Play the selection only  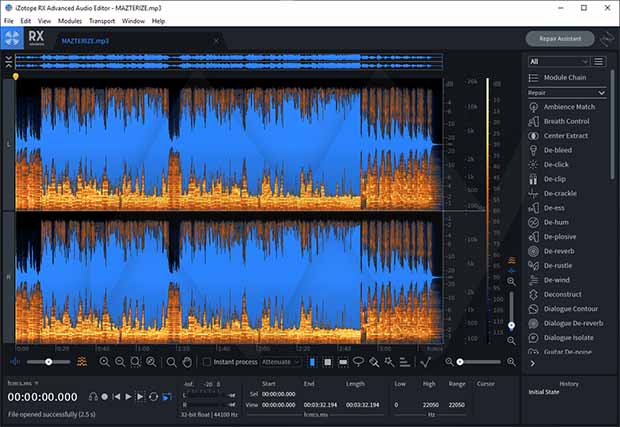140,397
